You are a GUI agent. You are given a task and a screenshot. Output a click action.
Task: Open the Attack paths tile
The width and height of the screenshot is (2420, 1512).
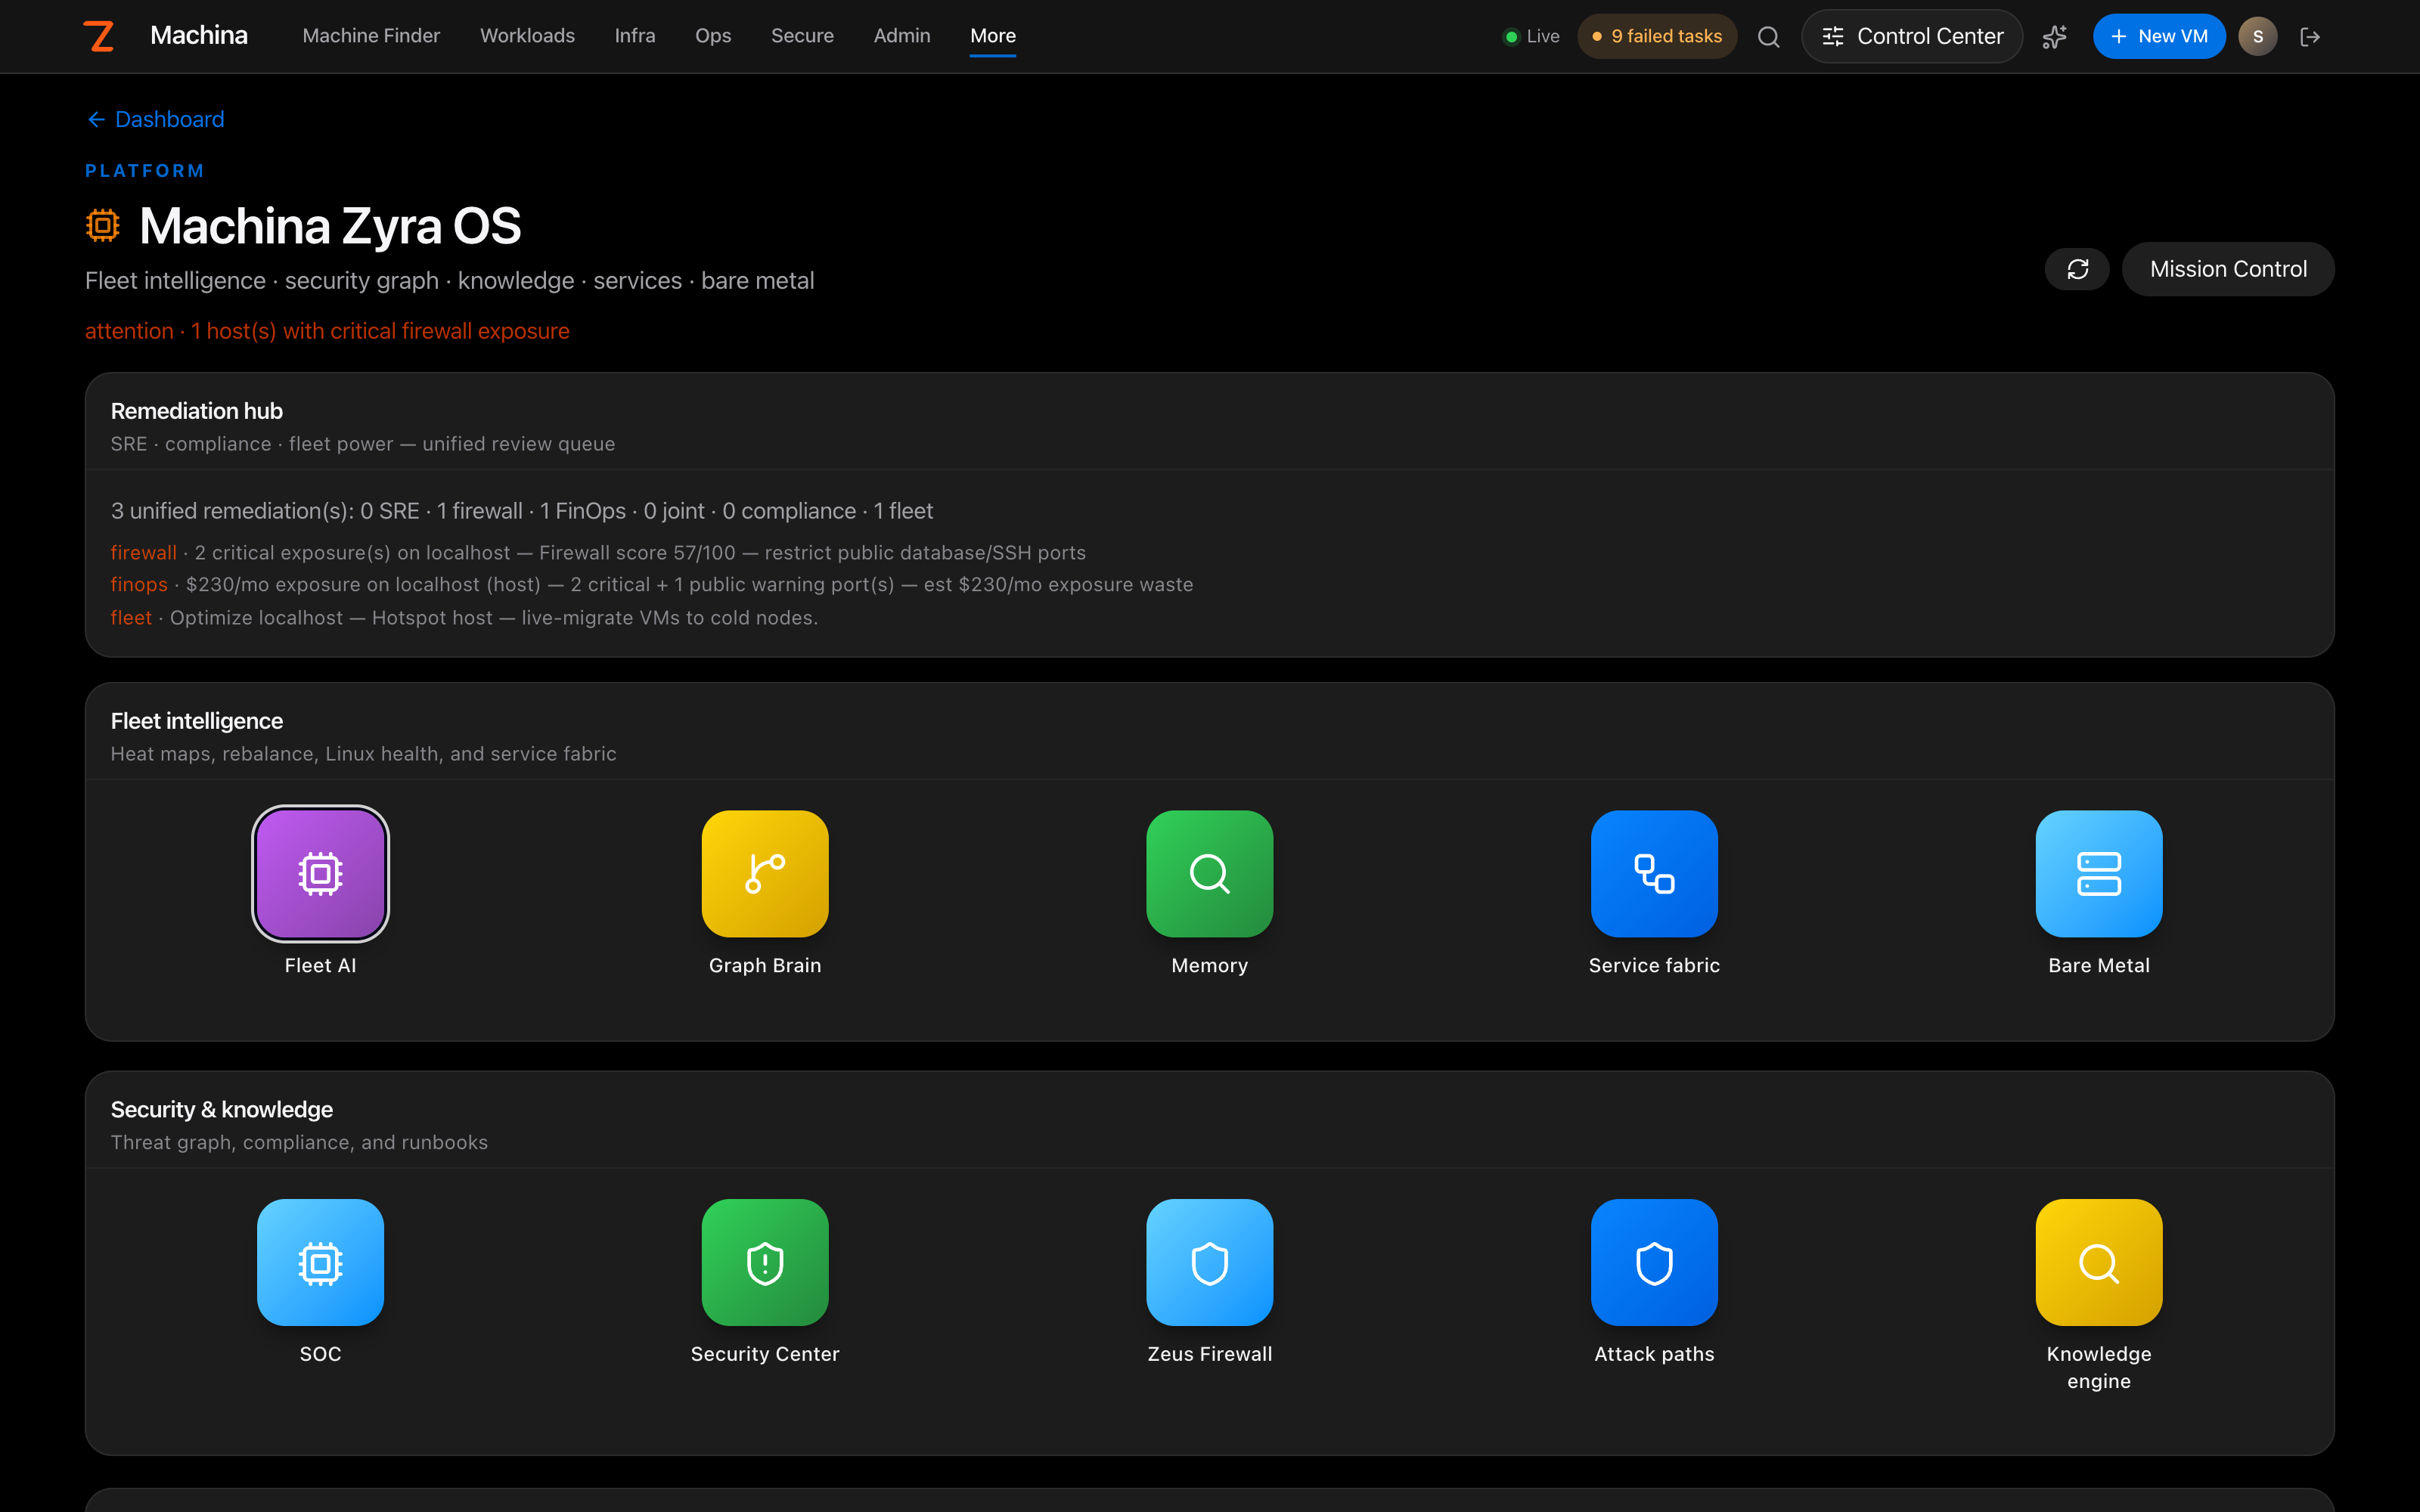tap(1654, 1262)
